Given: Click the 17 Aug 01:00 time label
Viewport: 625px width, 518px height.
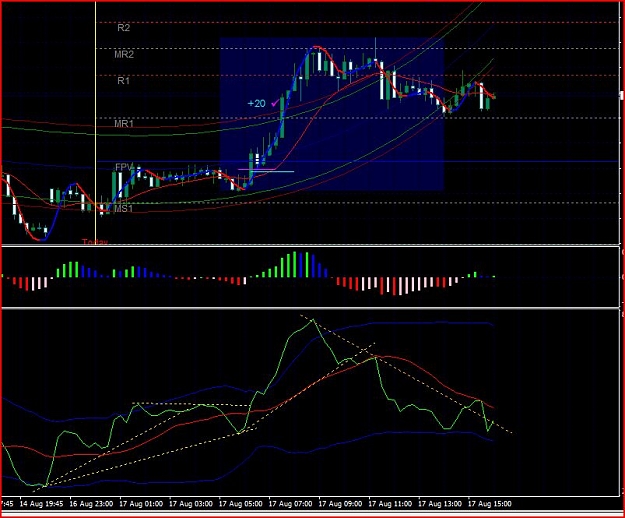Looking at the screenshot, I should tap(141, 504).
